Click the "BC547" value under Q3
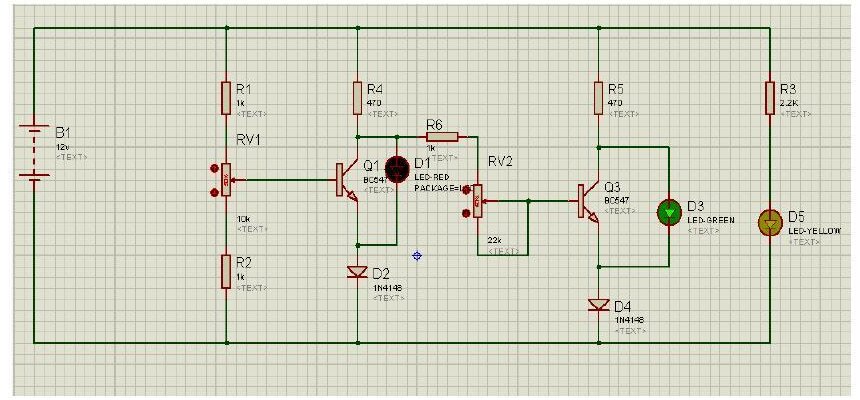This screenshot has width=860, height=400. point(614,201)
